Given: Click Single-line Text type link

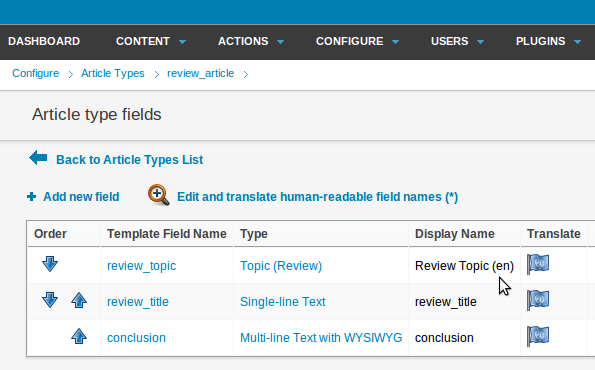Looking at the screenshot, I should click(283, 302).
